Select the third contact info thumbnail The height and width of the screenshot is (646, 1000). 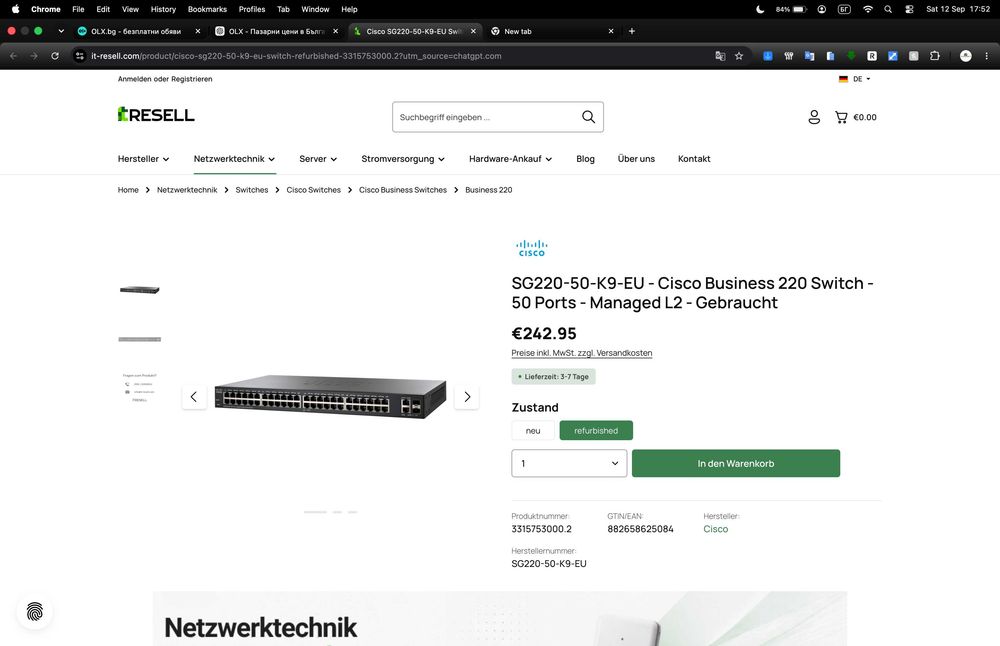point(140,388)
